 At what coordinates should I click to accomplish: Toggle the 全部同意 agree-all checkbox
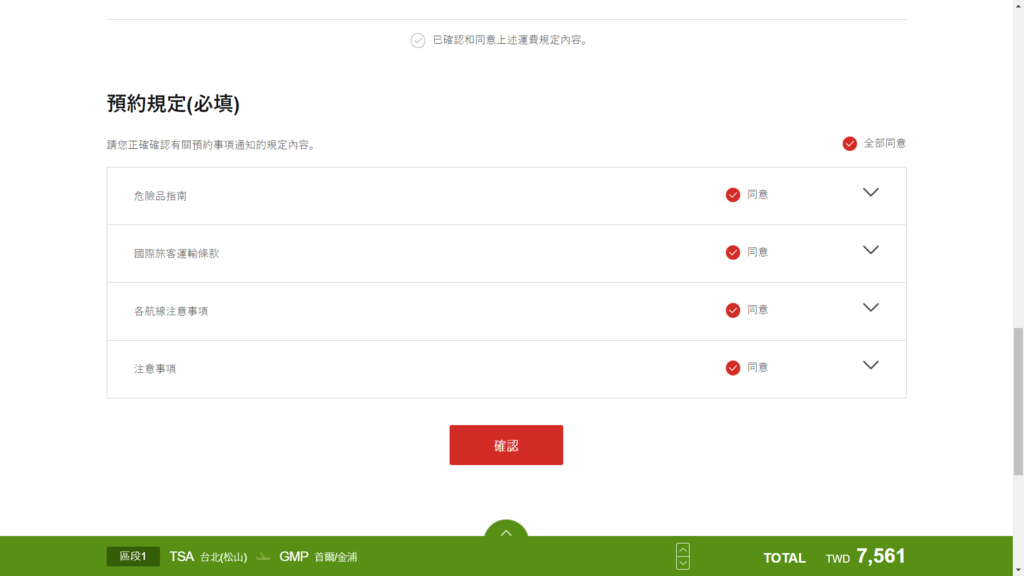850,144
